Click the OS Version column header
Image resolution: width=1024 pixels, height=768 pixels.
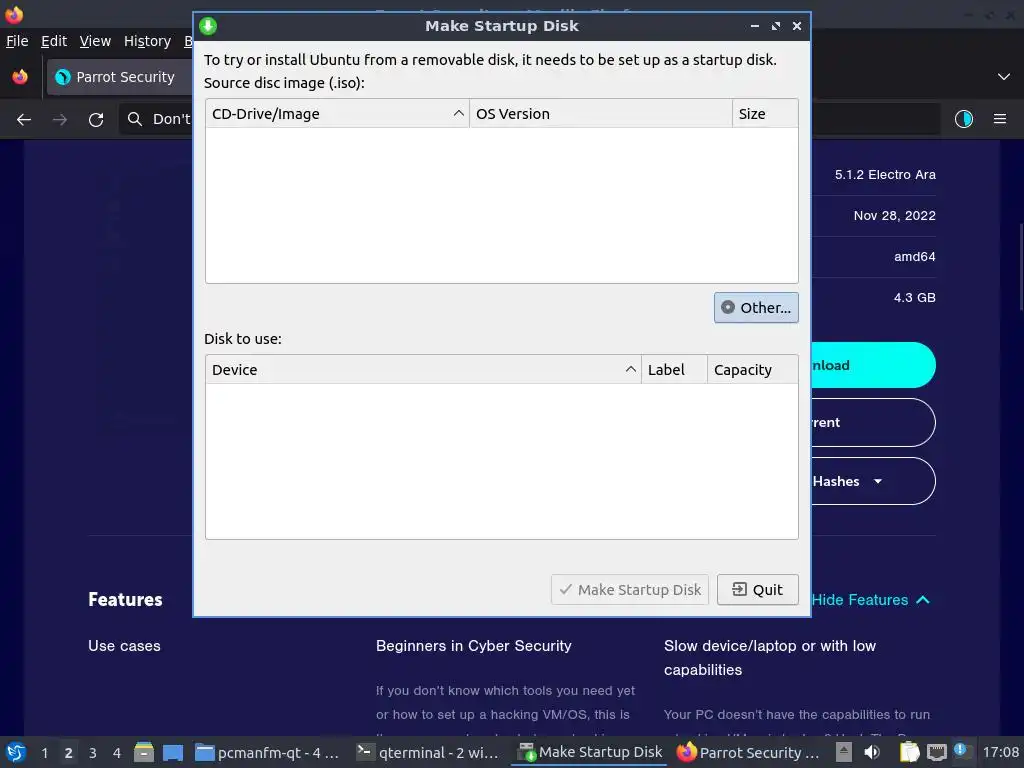(x=600, y=114)
